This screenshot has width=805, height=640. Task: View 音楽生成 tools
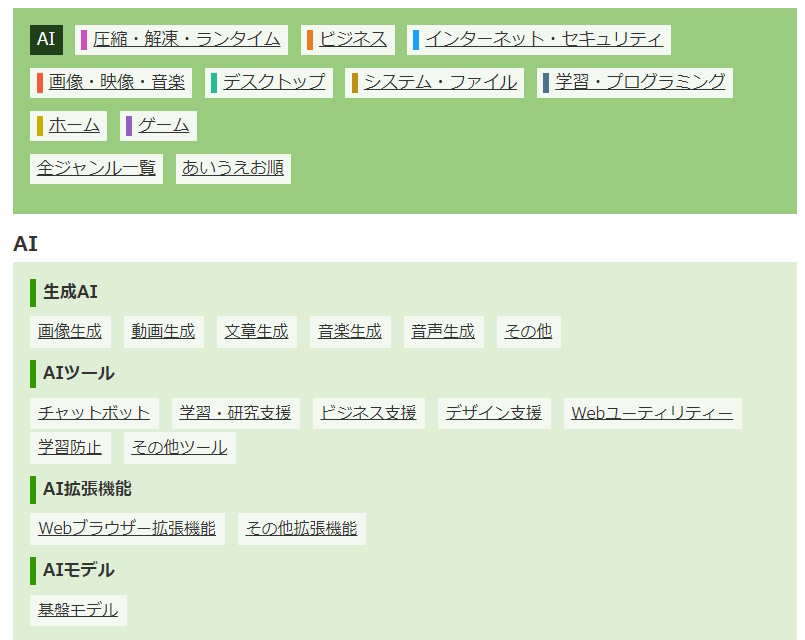point(348,331)
